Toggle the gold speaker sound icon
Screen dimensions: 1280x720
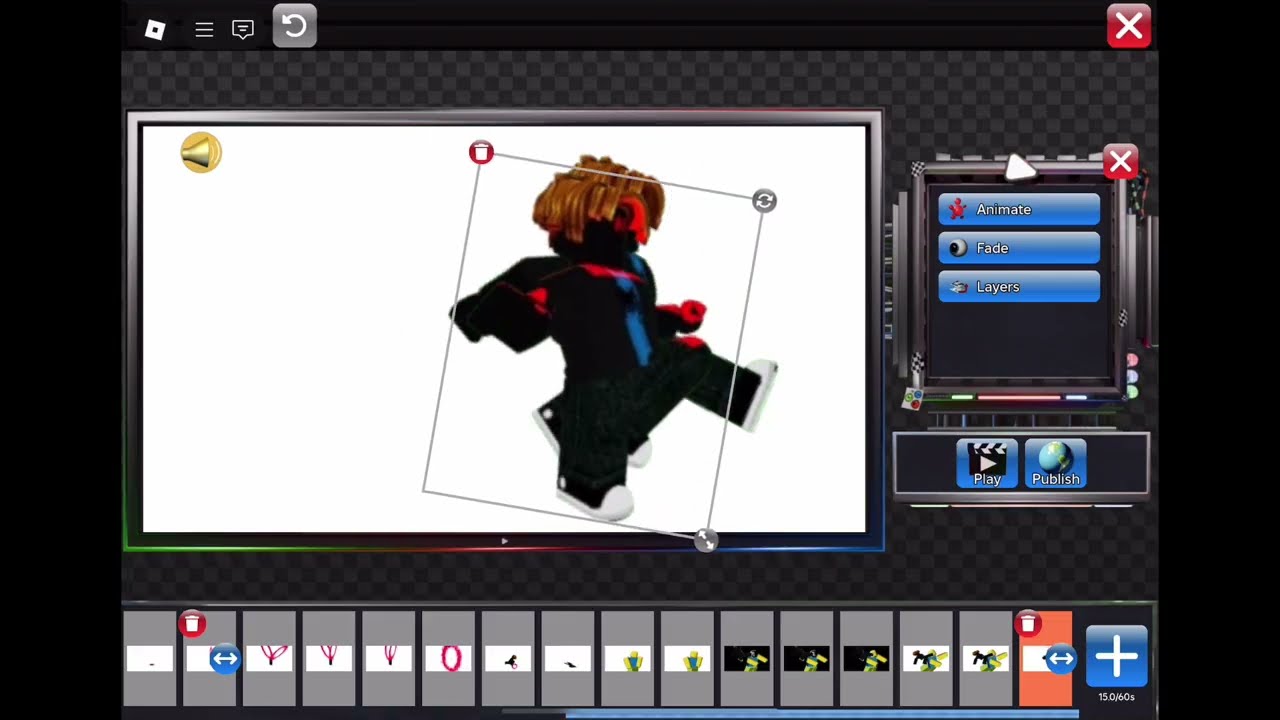coord(201,153)
